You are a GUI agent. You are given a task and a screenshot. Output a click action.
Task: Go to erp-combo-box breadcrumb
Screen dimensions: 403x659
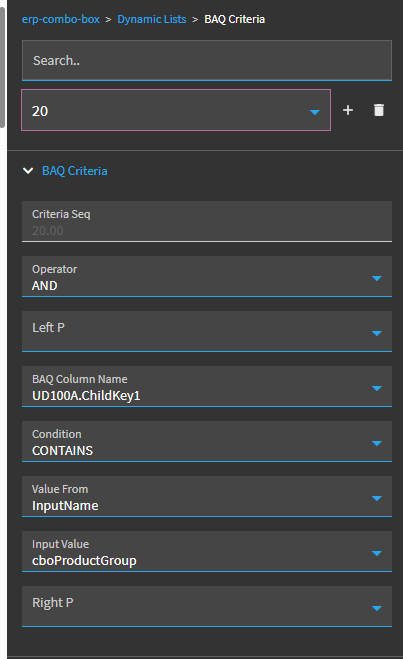click(x=61, y=19)
